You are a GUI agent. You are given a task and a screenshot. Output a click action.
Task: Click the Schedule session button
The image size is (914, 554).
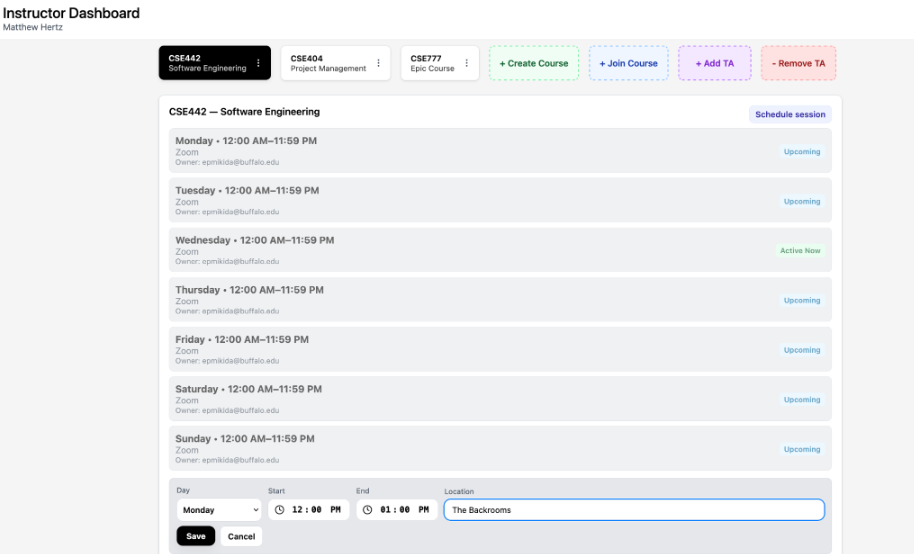[790, 114]
